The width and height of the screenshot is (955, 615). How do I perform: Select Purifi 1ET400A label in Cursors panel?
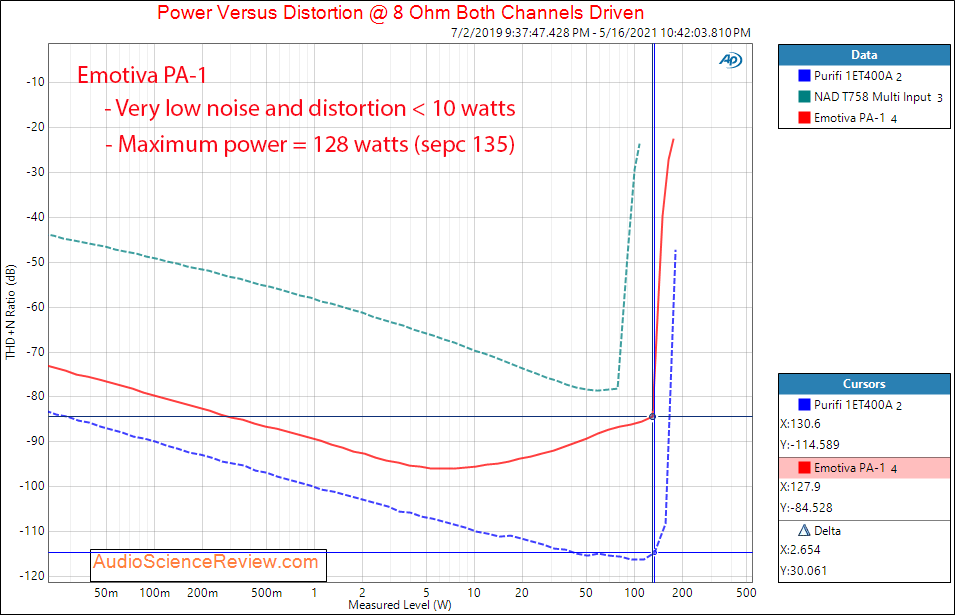point(858,405)
